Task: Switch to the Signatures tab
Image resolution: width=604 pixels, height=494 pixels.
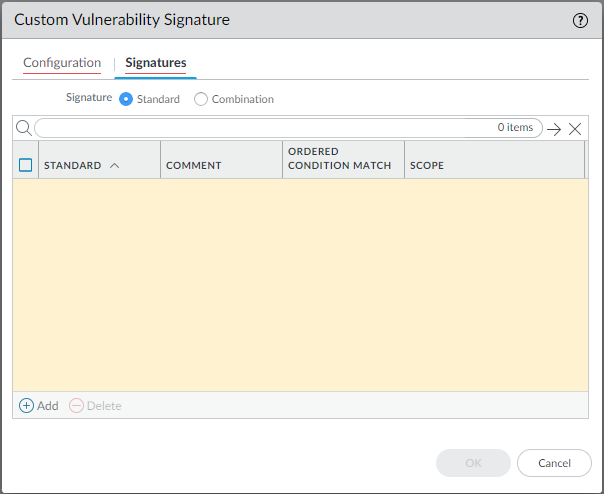Action: point(156,63)
